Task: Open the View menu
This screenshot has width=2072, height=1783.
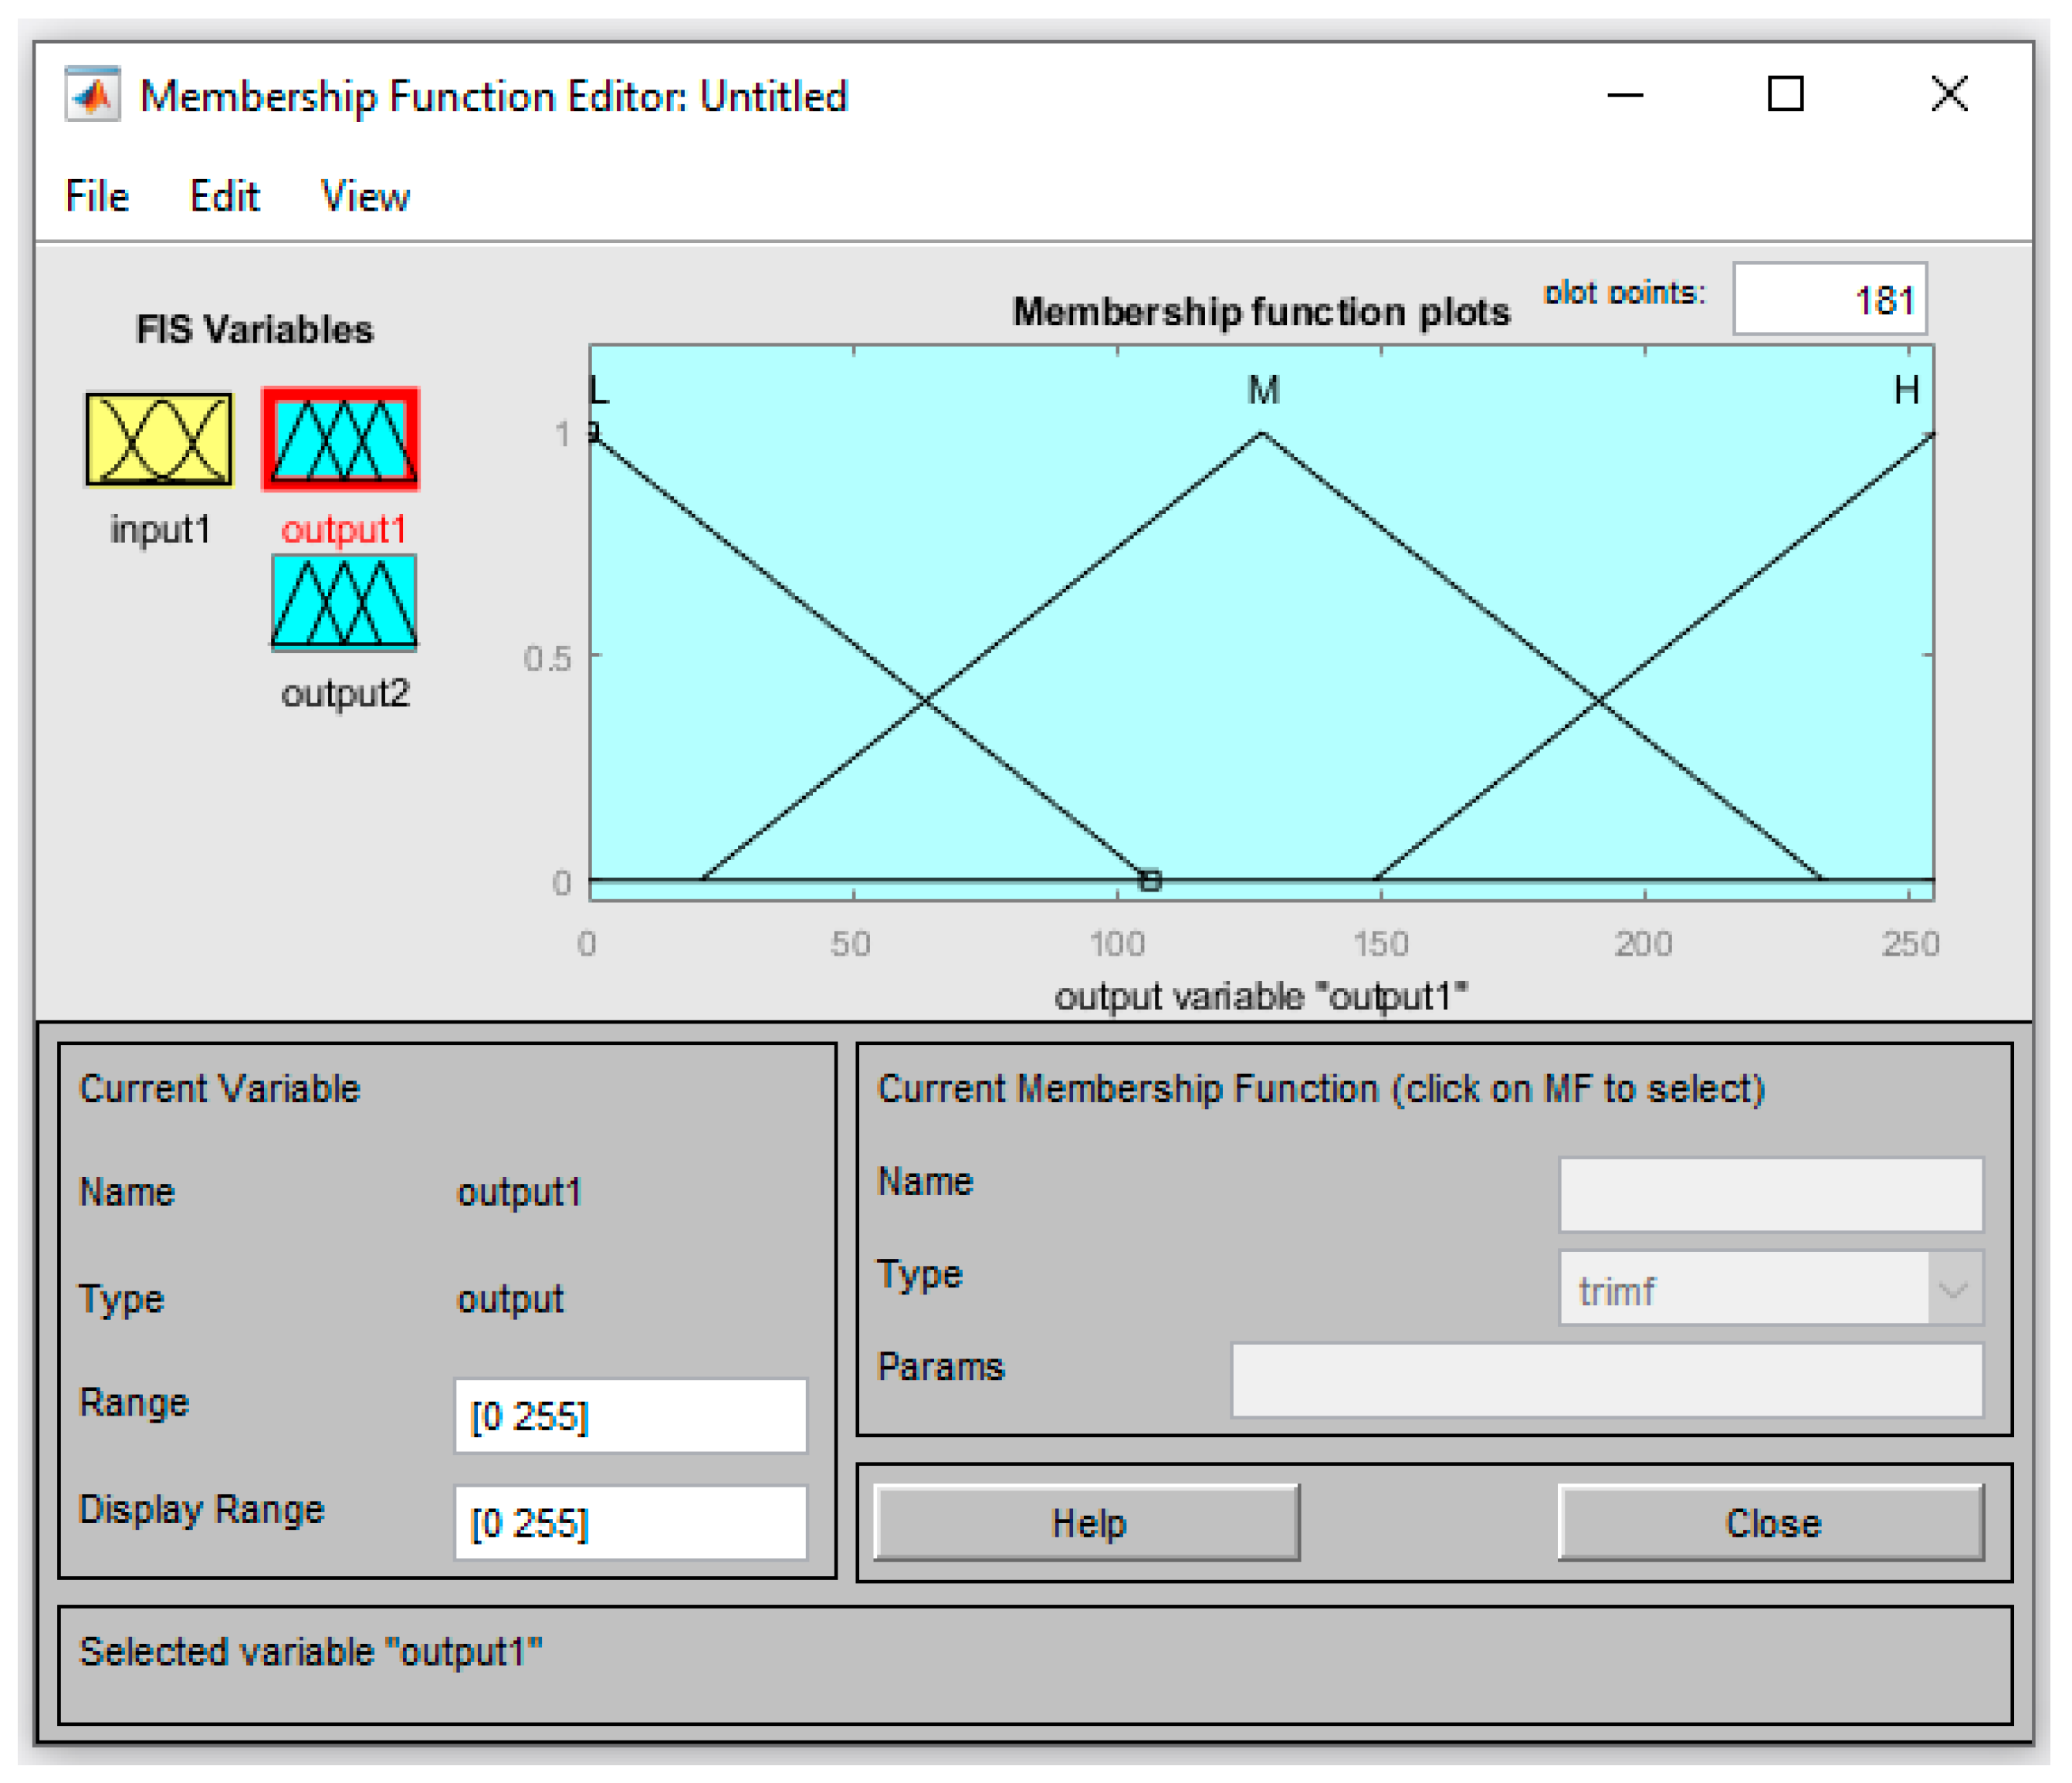Action: point(364,196)
